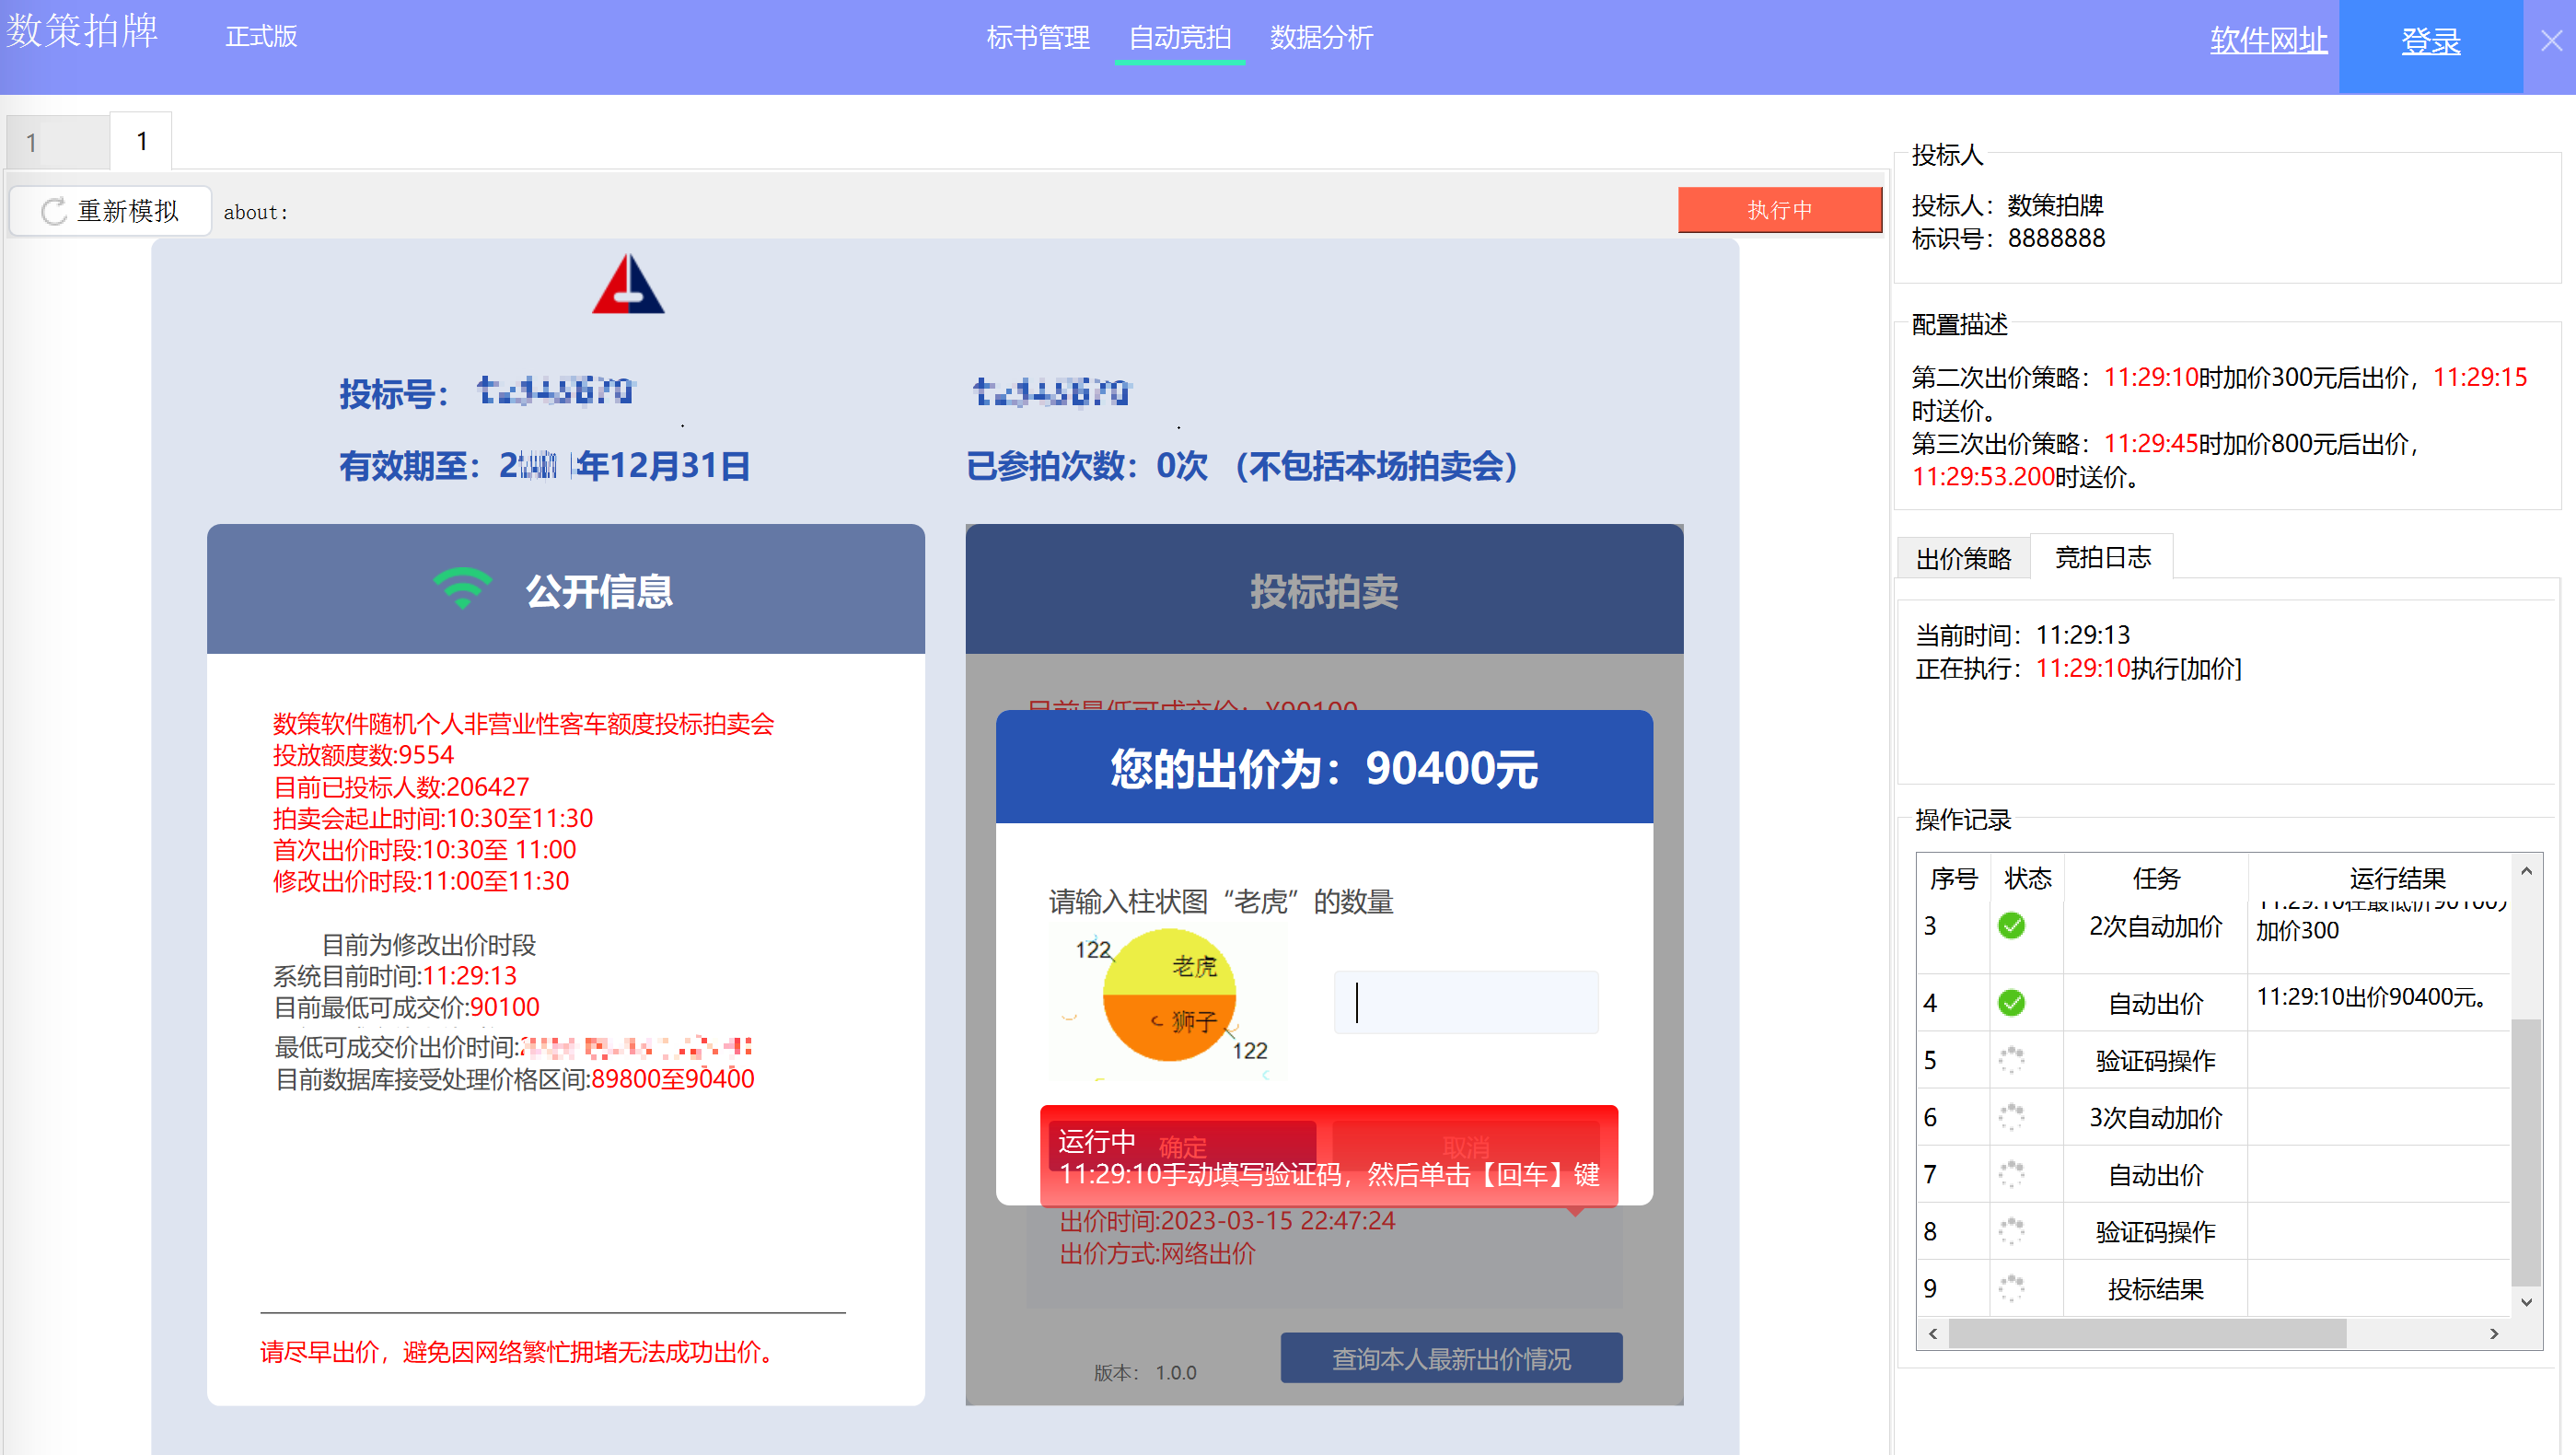Click the captcha answer input field
The height and width of the screenshot is (1455, 2576).
point(1466,1002)
